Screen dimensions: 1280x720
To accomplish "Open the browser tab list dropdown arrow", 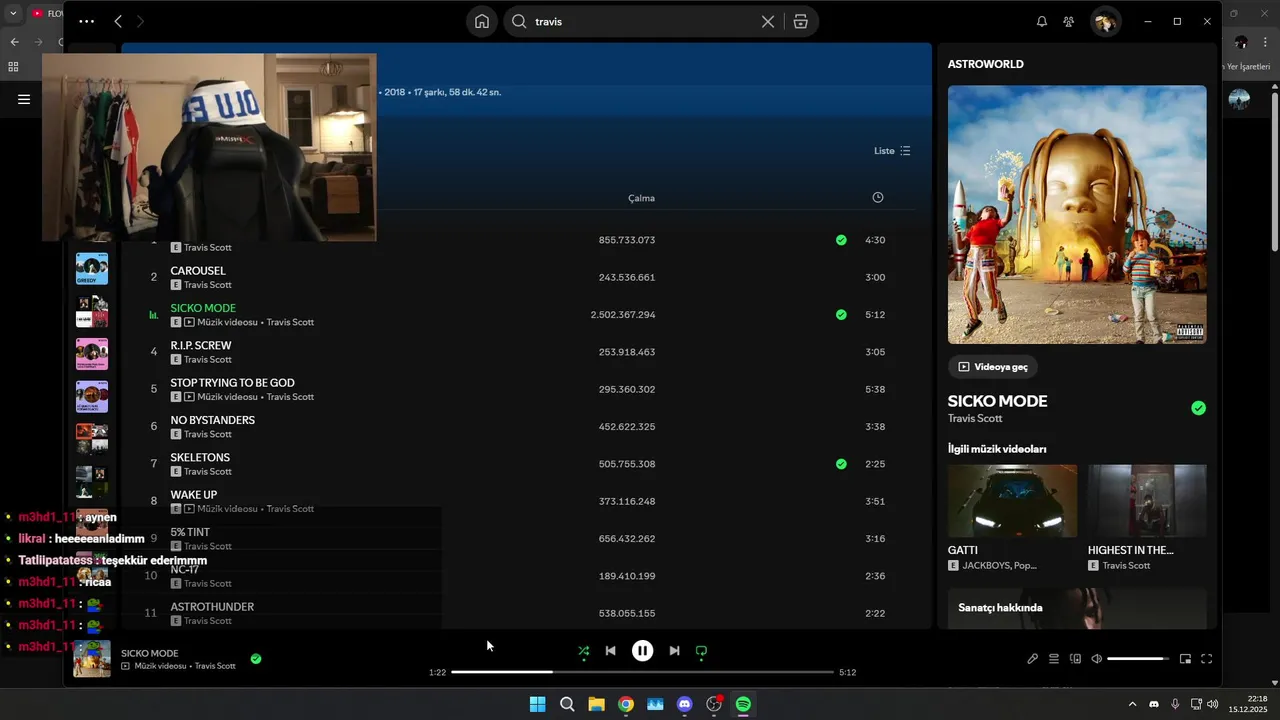I will [12, 13].
